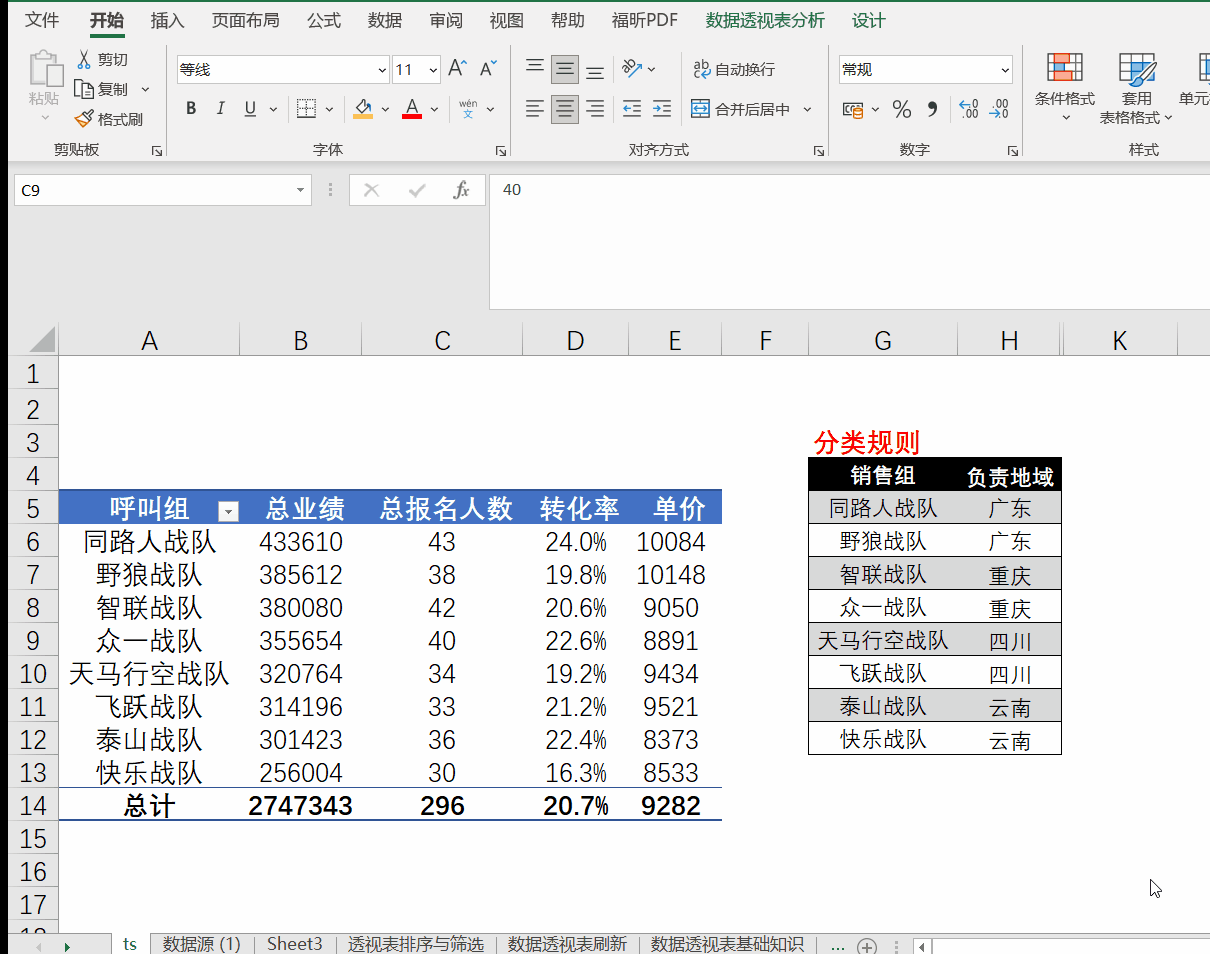1210x954 pixels.
Task: Decrease decimal places
Action: click(998, 109)
